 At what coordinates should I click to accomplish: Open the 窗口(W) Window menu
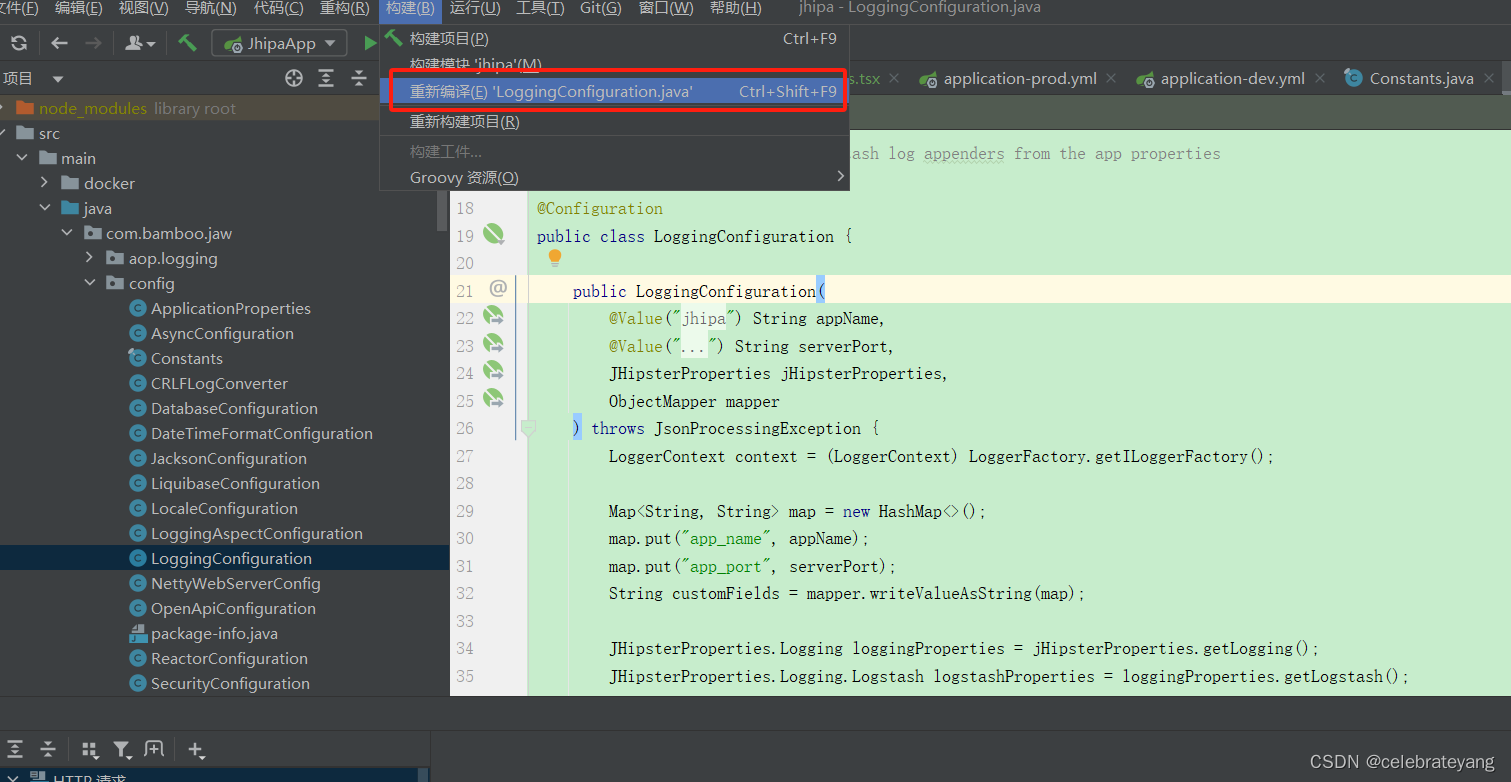tap(666, 8)
